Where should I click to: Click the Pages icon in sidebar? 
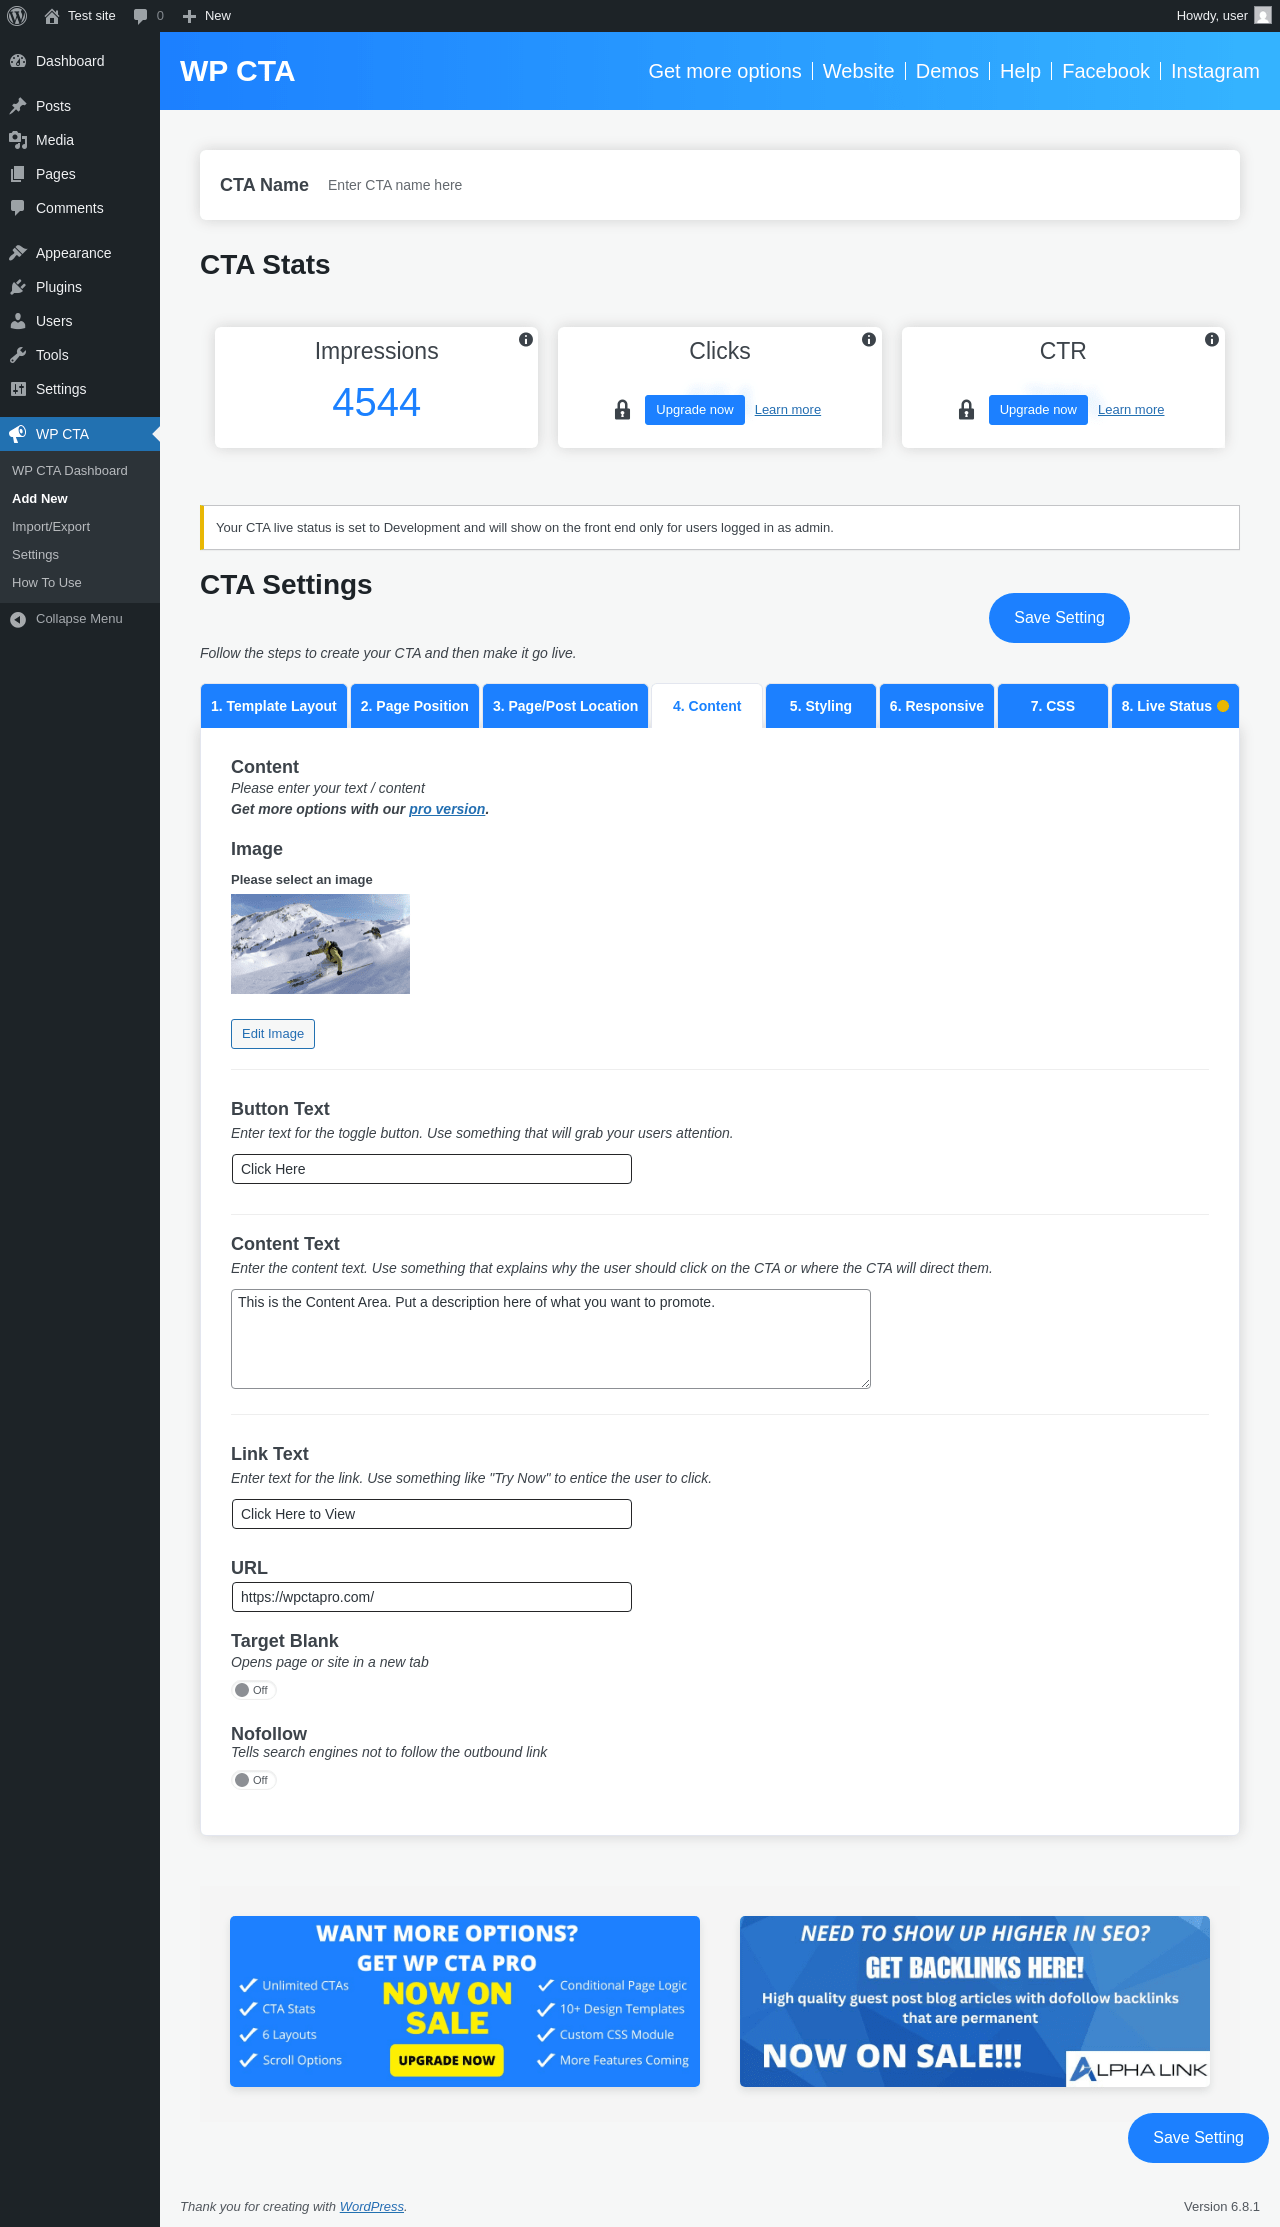click(x=18, y=174)
